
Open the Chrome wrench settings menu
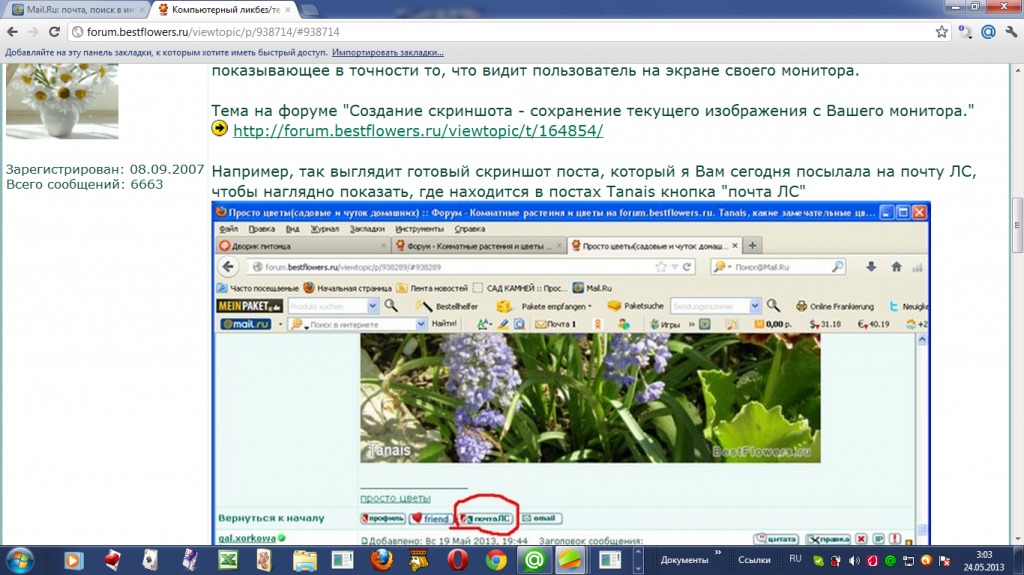1009,32
